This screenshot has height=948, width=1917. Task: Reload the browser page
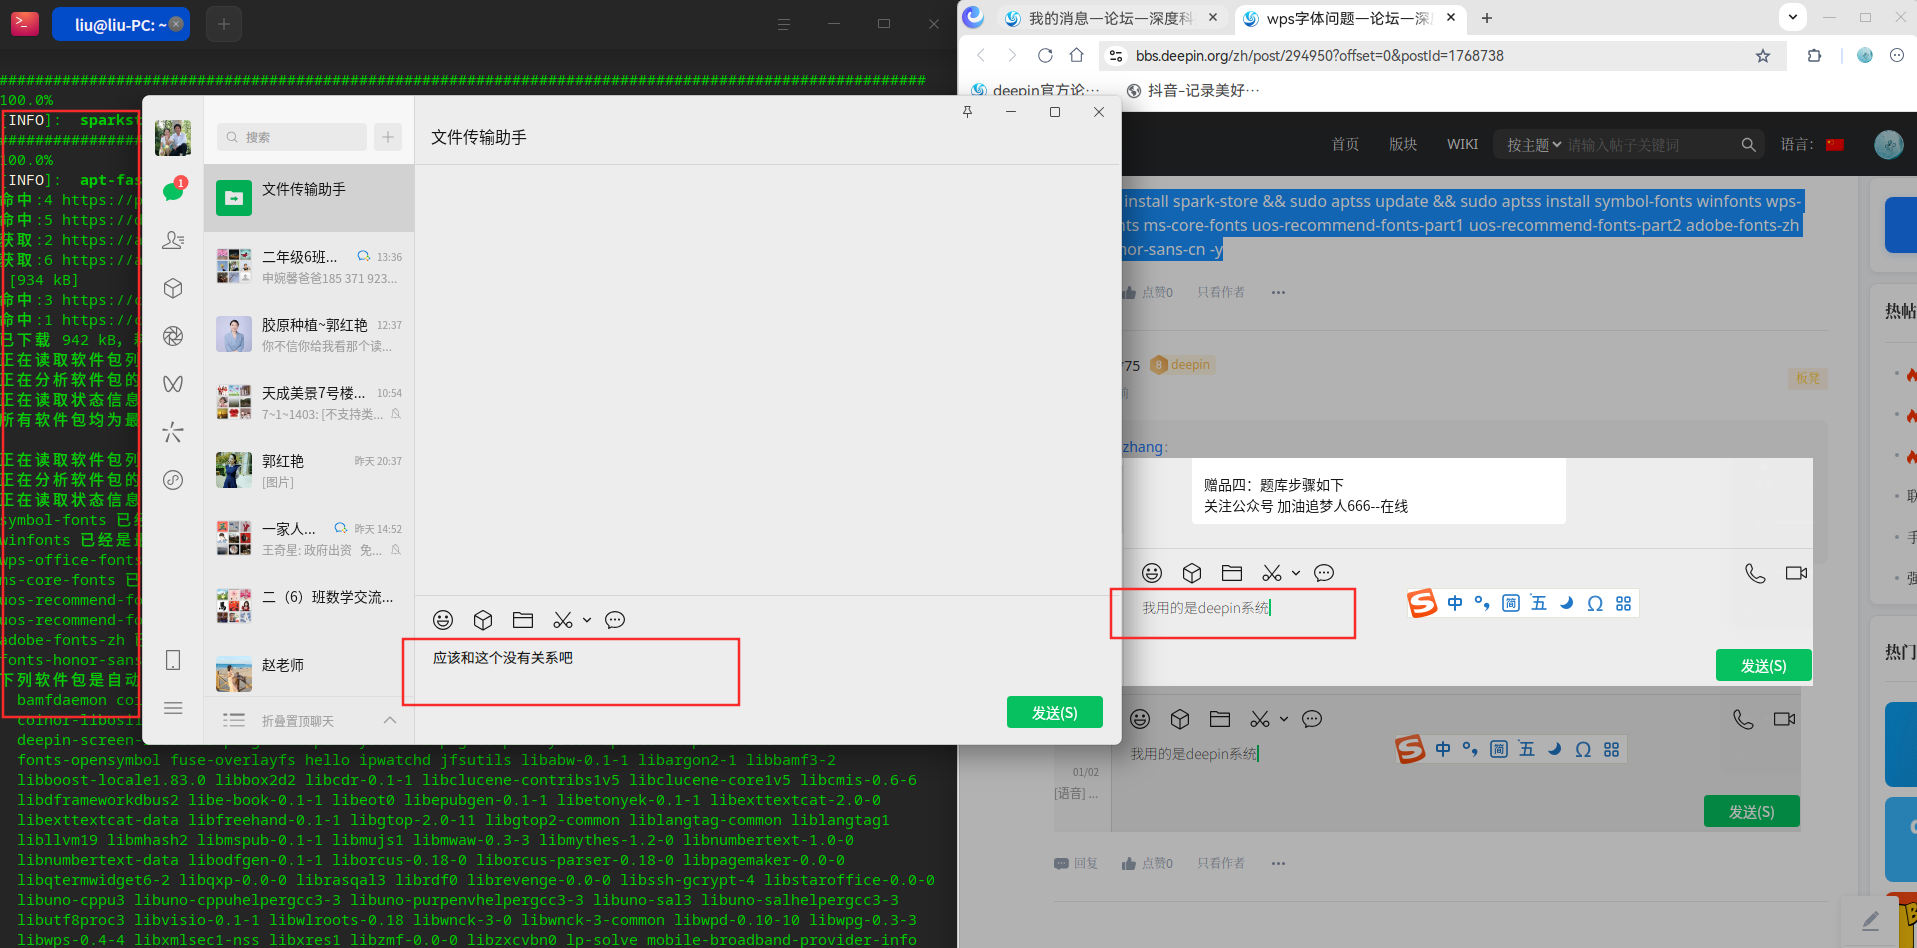tap(1045, 55)
